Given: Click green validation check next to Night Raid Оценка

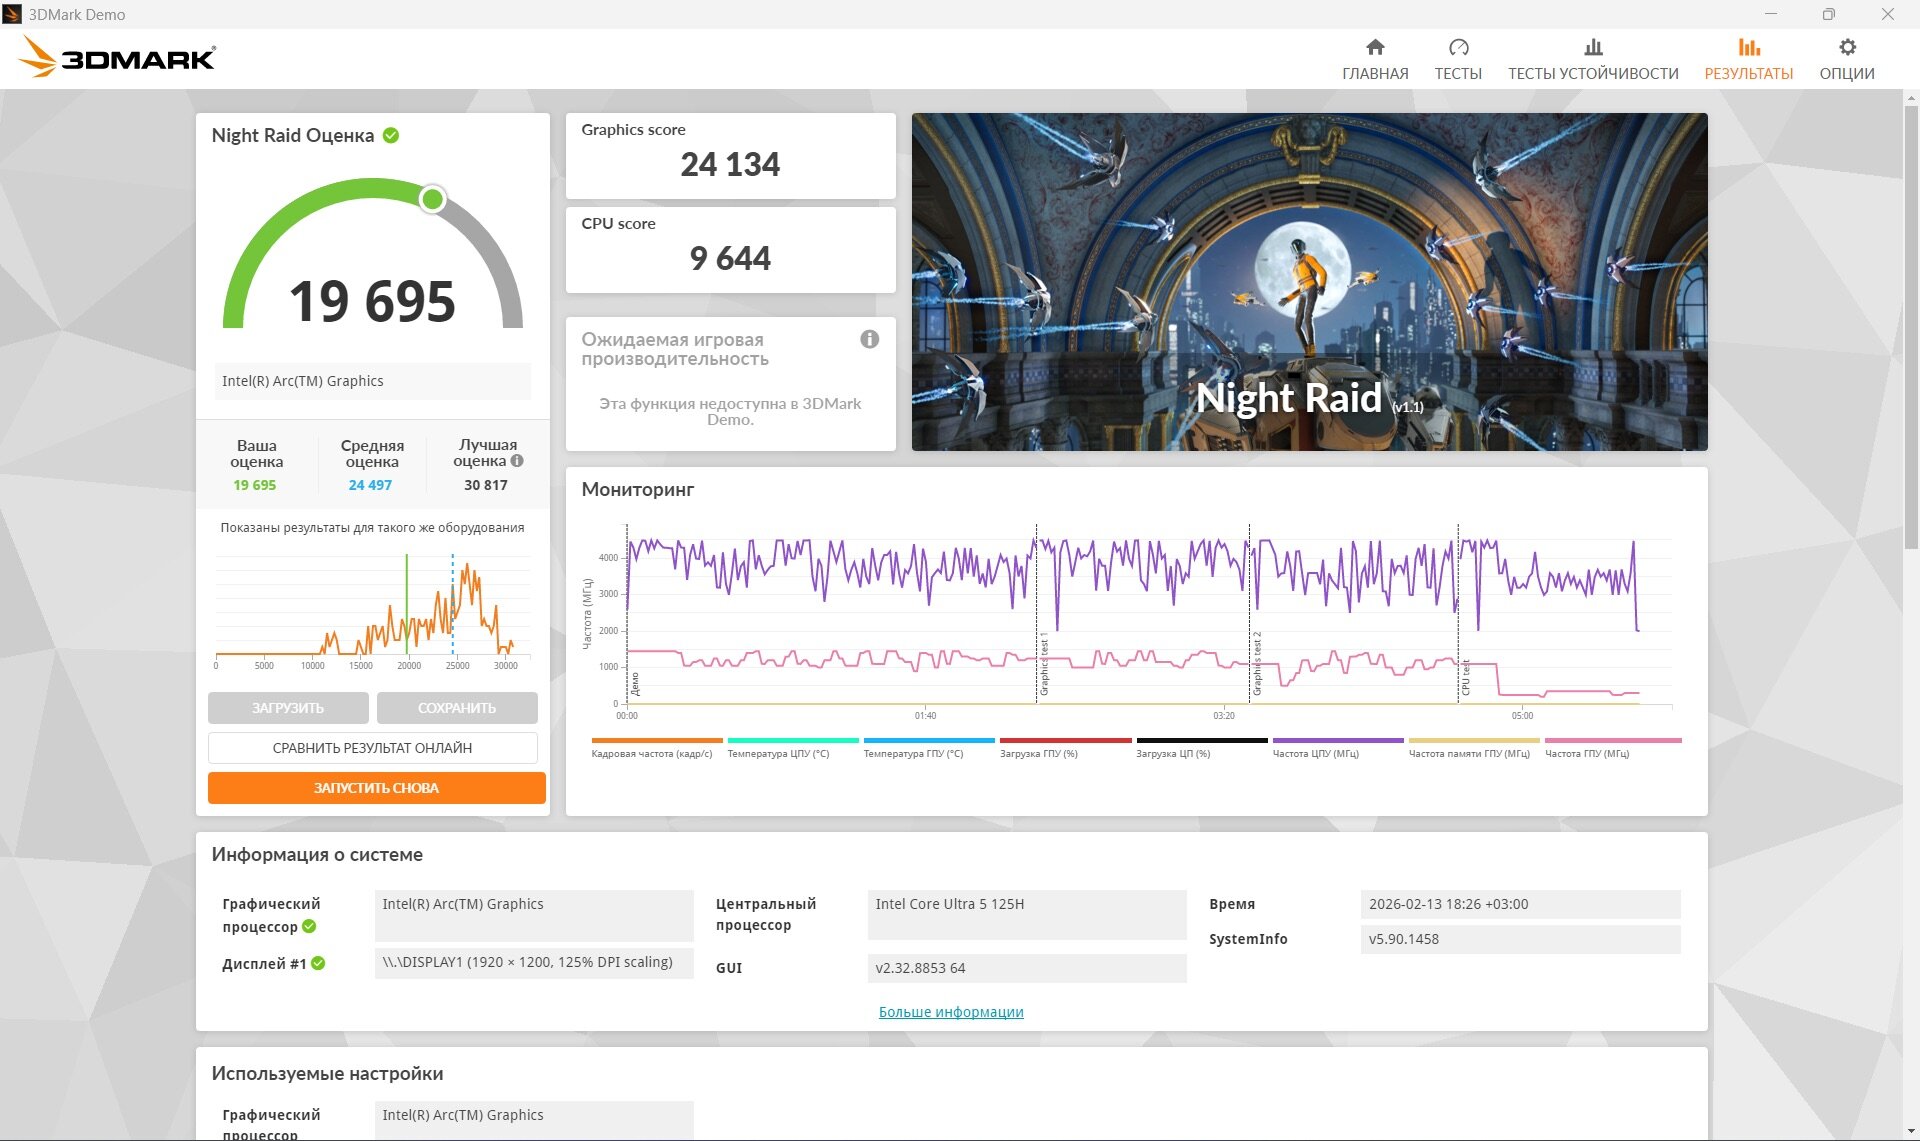Looking at the screenshot, I should pos(391,135).
